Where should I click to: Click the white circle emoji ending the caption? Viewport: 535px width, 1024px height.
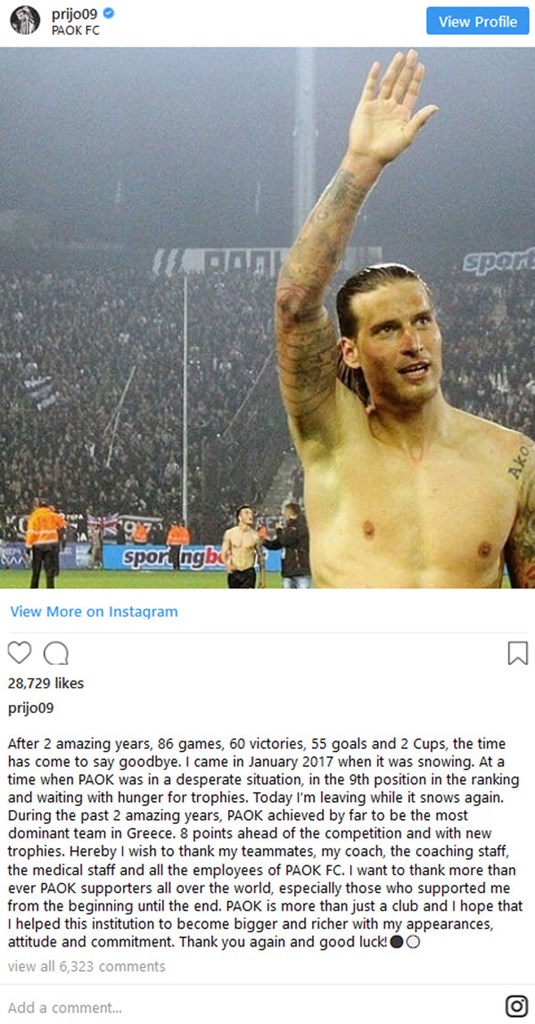point(412,942)
